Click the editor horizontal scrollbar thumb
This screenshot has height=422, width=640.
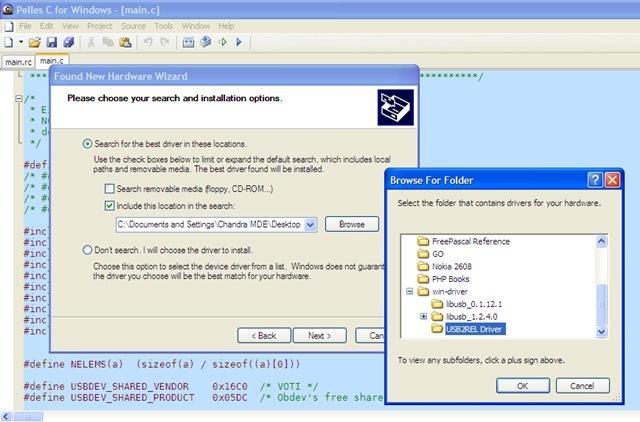pyautogui.click(x=27, y=417)
